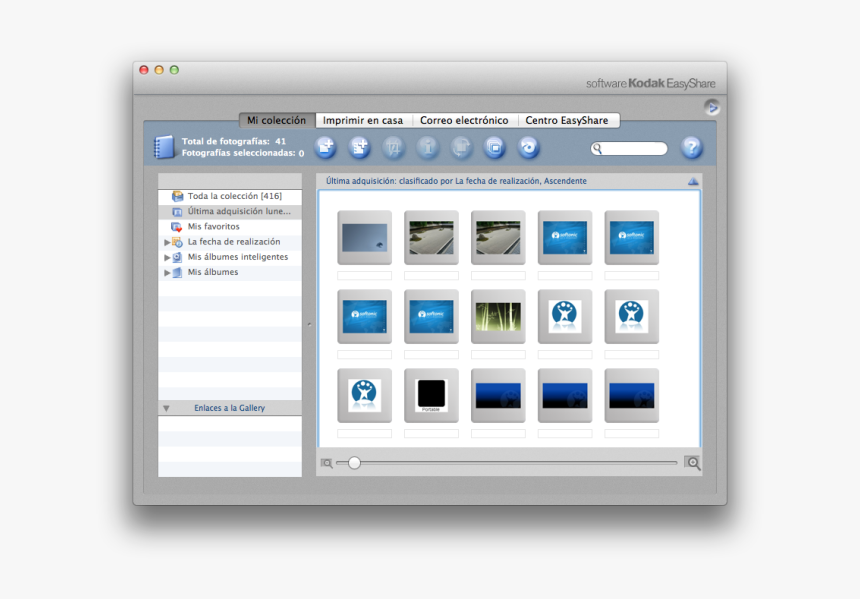The width and height of the screenshot is (860, 599).
Task: Go to the Centro EasyShare tab
Action: click(x=567, y=121)
